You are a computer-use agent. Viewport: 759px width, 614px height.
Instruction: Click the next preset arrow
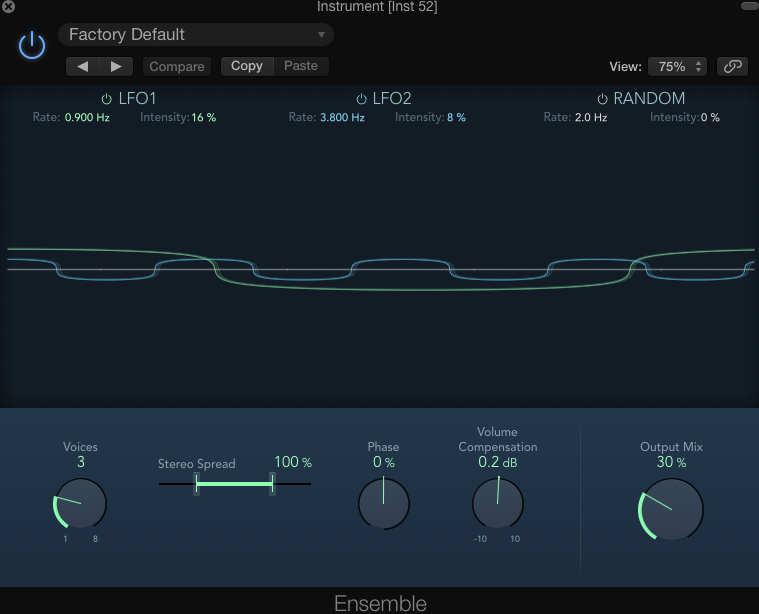pyautogui.click(x=117, y=66)
